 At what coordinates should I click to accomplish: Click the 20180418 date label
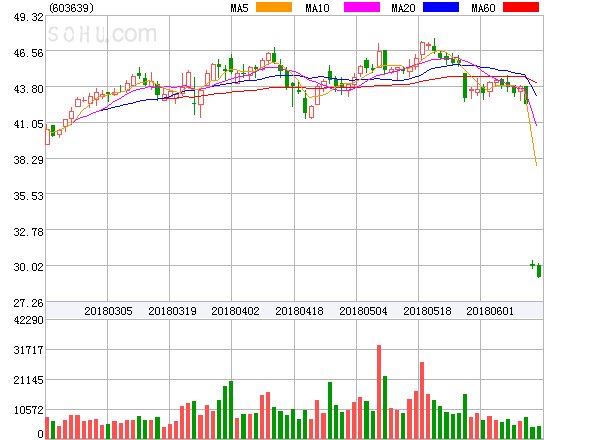[299, 311]
